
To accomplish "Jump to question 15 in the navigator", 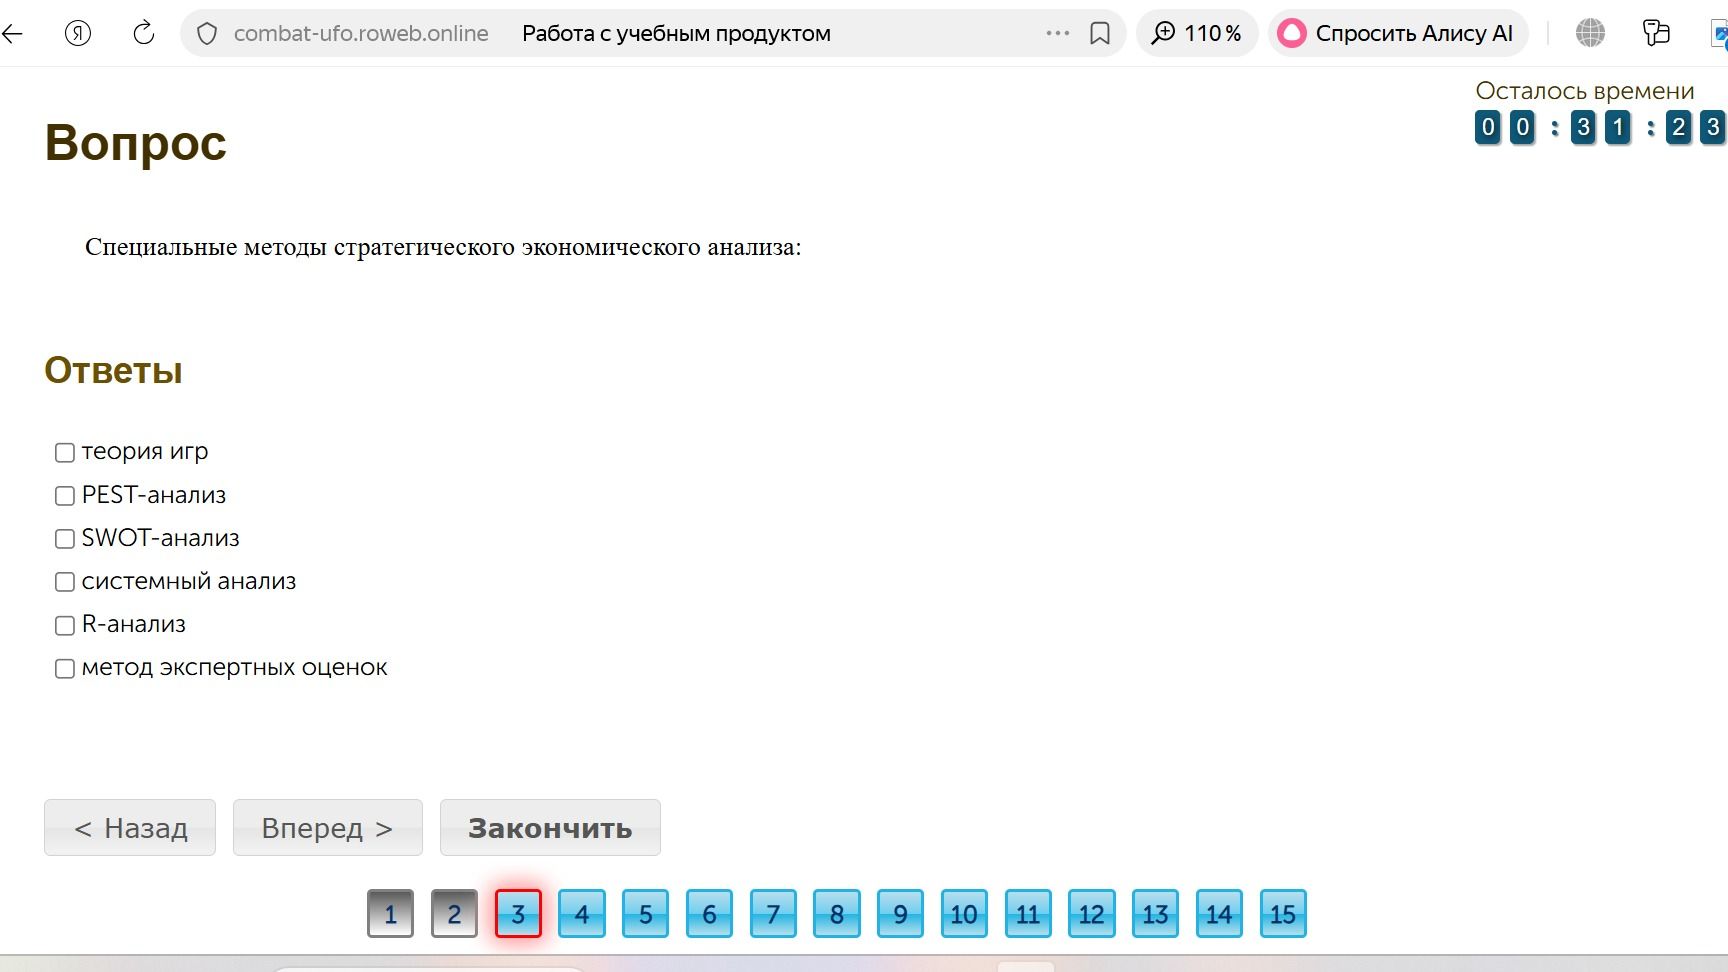I will pyautogui.click(x=1283, y=914).
